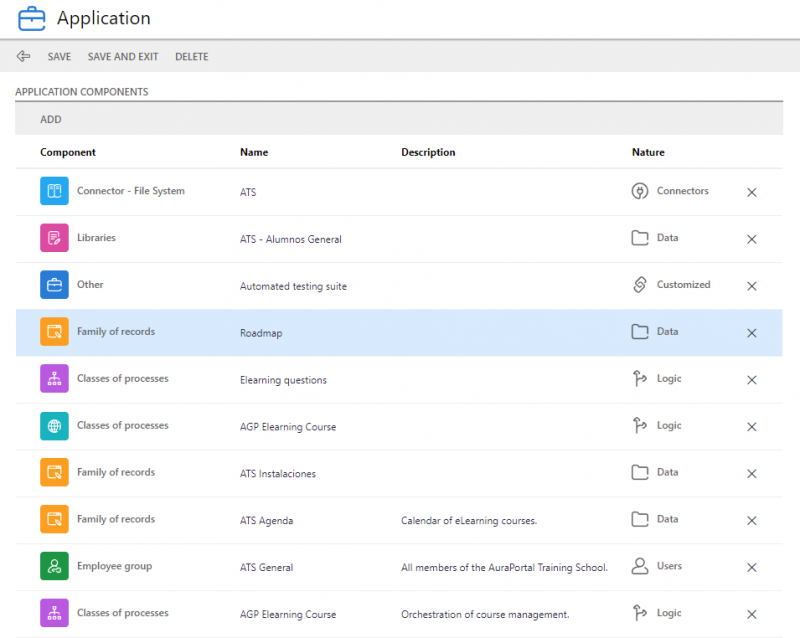Select the ATS Instalaciones name
The image size is (800, 638).
[278, 474]
